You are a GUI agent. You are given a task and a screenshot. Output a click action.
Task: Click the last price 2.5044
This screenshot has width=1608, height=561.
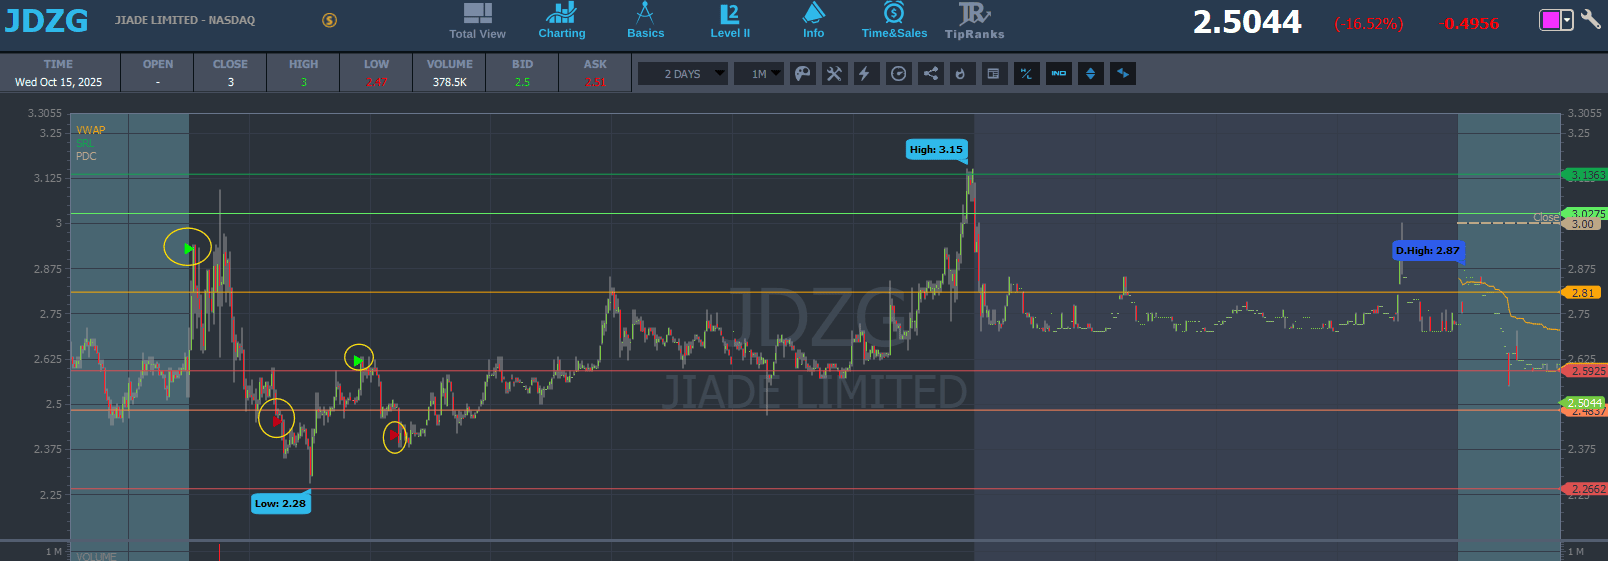[x=1247, y=22]
